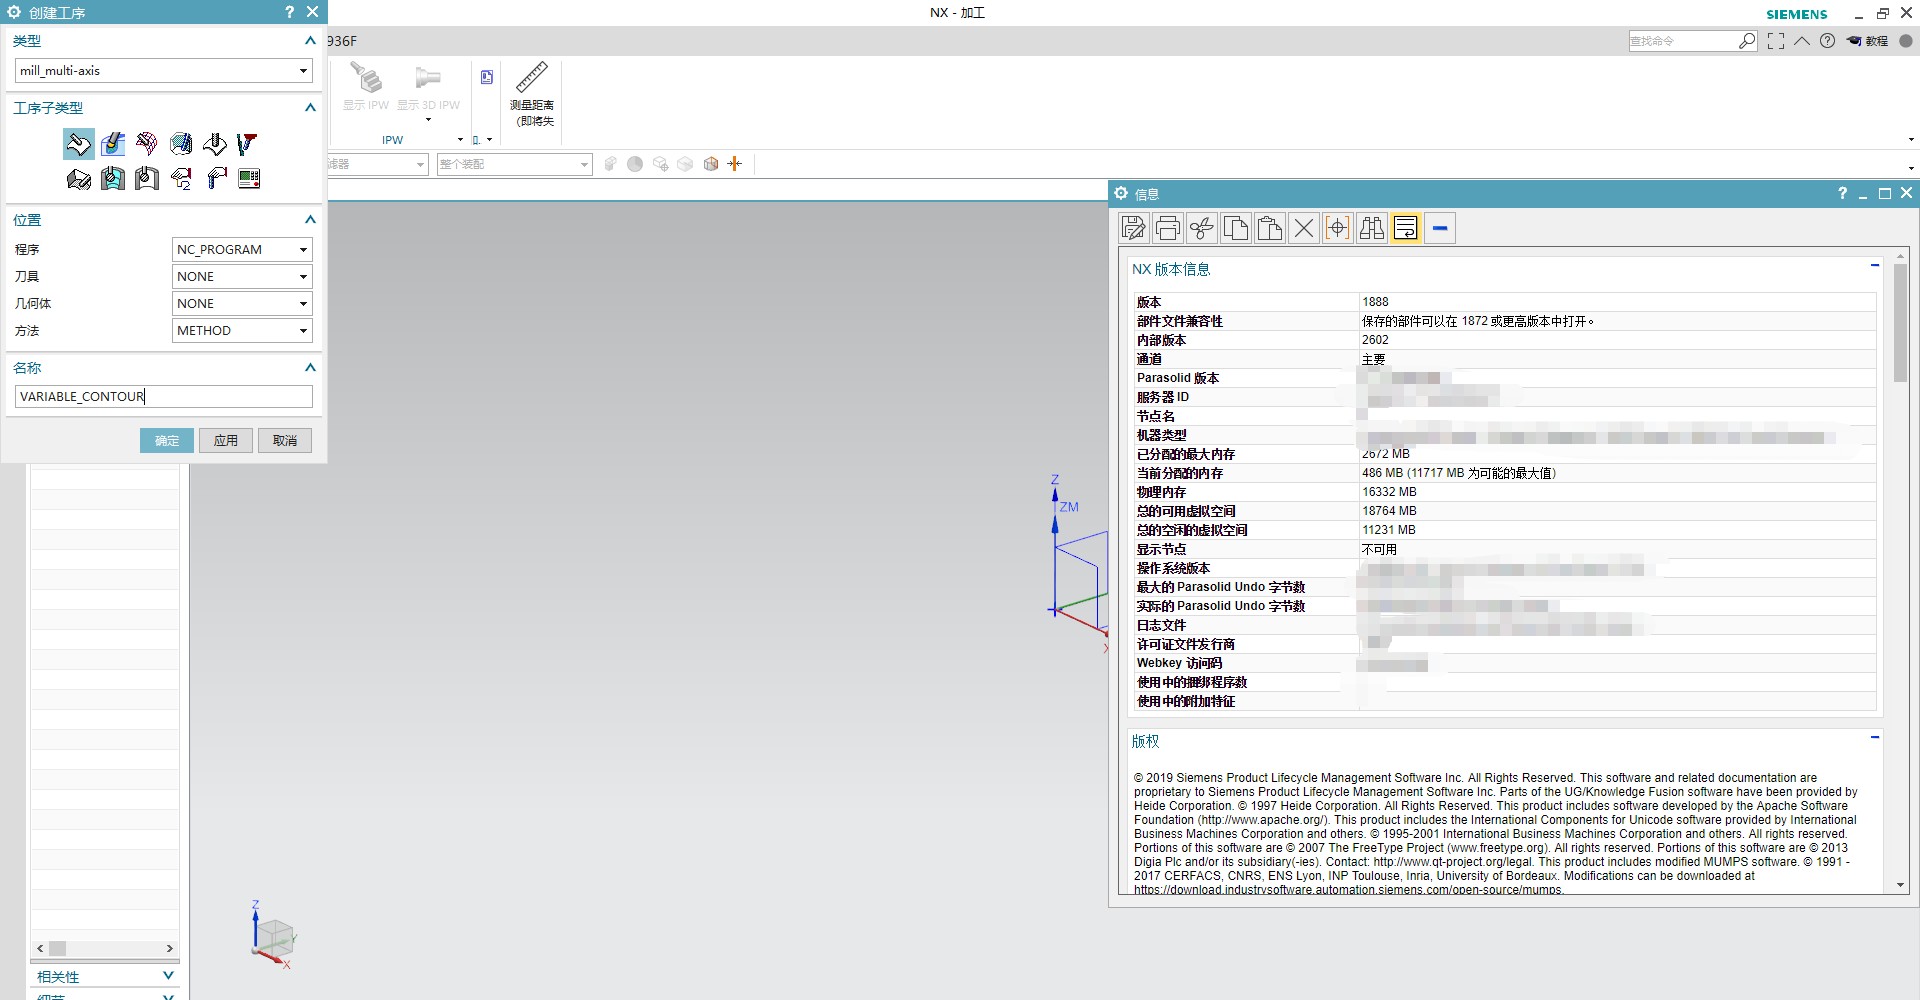
Task: Click the 应用 button
Action: [x=226, y=441]
